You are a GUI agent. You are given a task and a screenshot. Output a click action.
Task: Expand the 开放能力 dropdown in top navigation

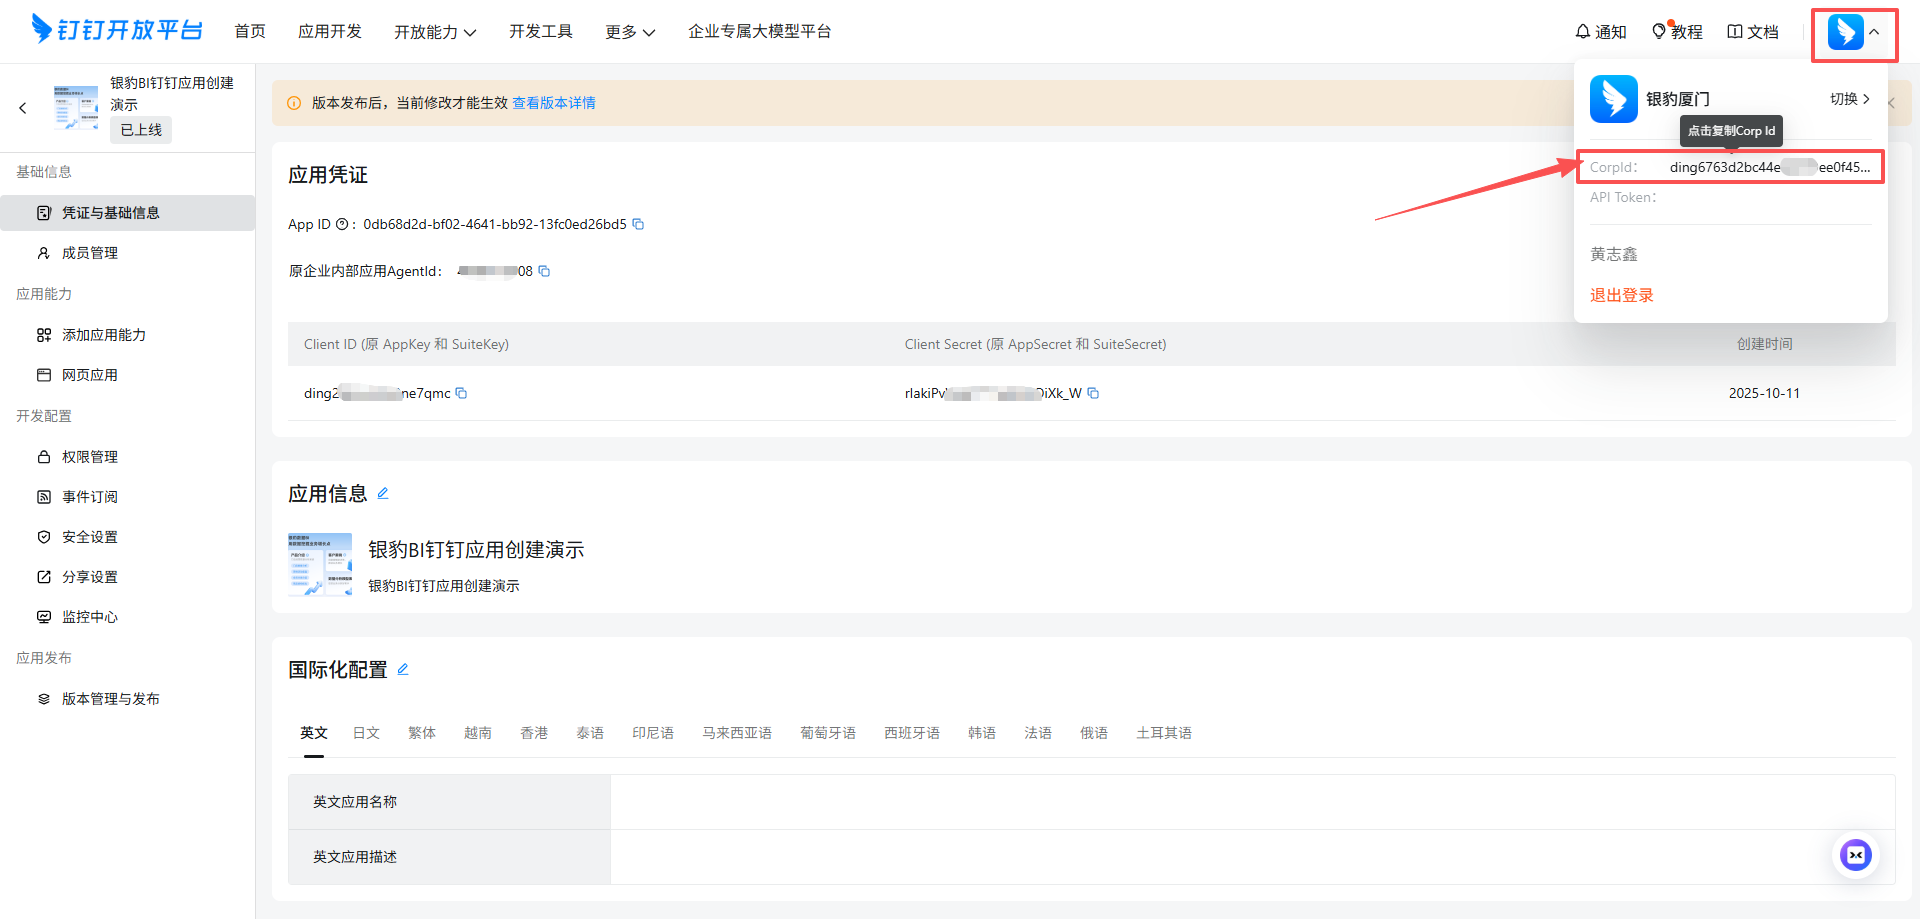pyautogui.click(x=436, y=31)
